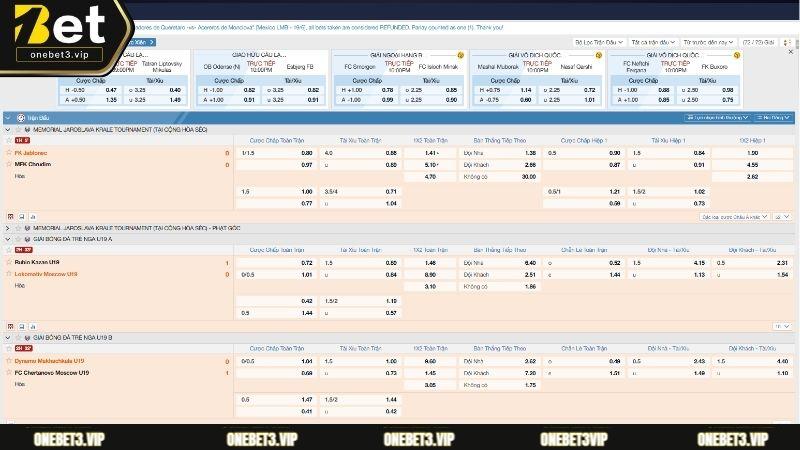
Task: Open the Tất cả trận đấu dropdown
Action: click(653, 42)
